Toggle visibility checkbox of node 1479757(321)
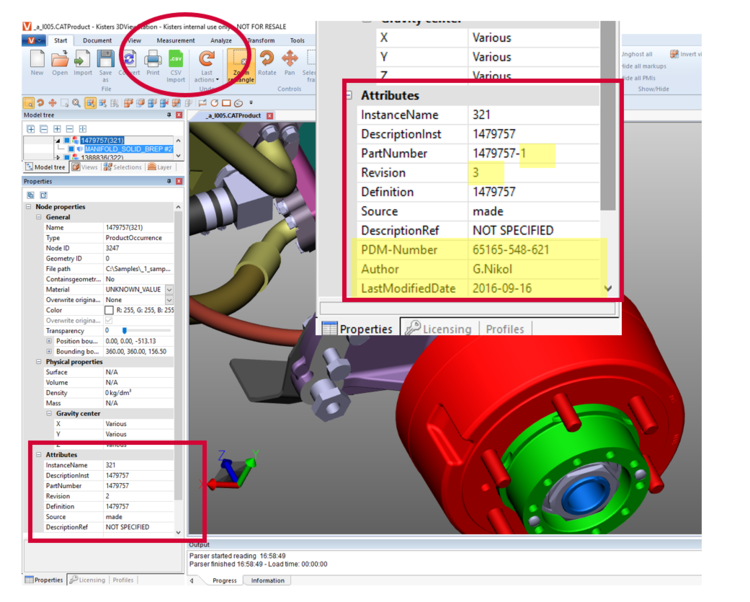 coord(68,141)
